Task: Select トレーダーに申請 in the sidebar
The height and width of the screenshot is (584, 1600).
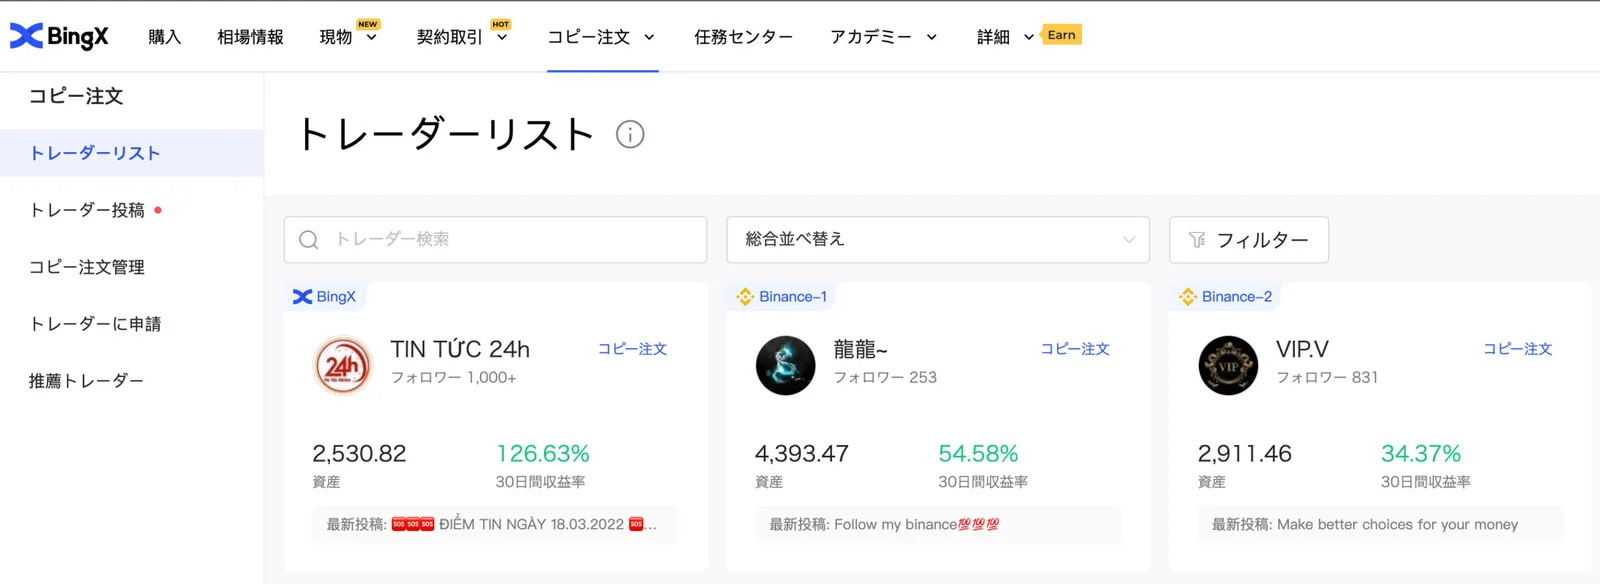Action: coord(95,324)
